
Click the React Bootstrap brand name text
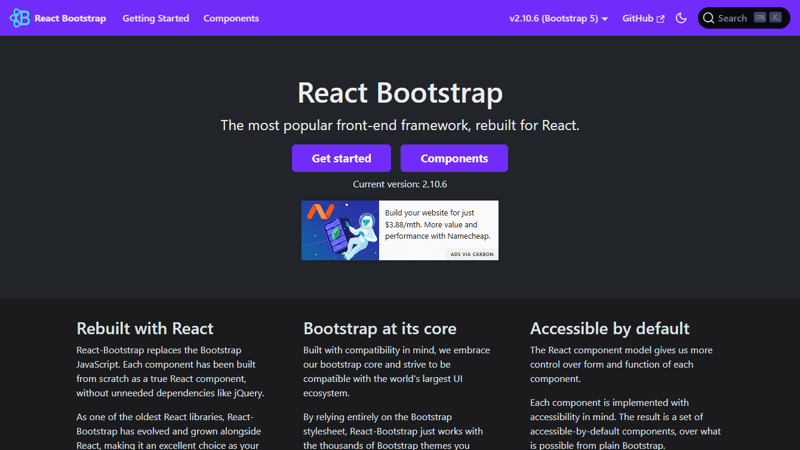point(70,18)
